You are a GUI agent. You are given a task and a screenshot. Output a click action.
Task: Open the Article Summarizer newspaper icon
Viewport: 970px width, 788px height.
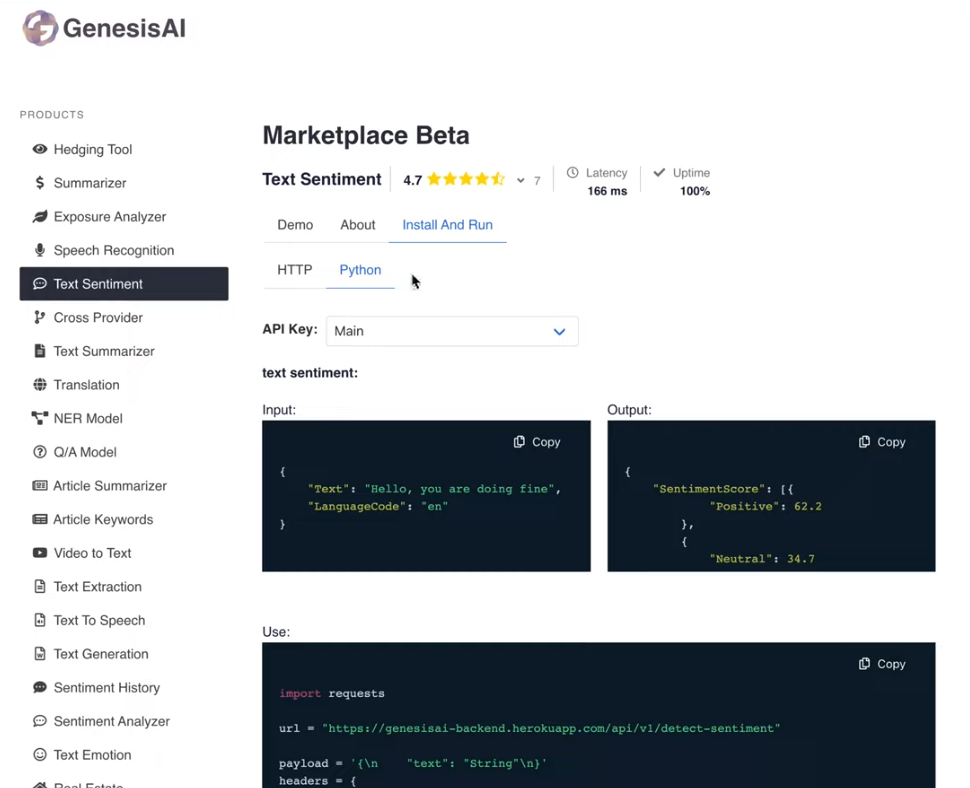(x=40, y=486)
